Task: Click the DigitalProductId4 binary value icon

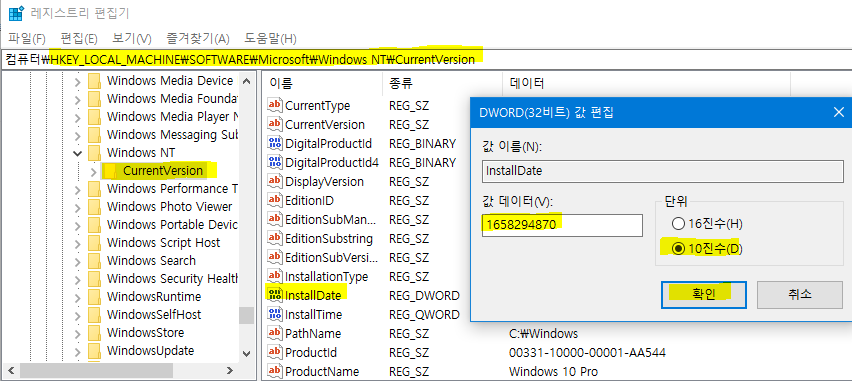Action: pos(275,163)
